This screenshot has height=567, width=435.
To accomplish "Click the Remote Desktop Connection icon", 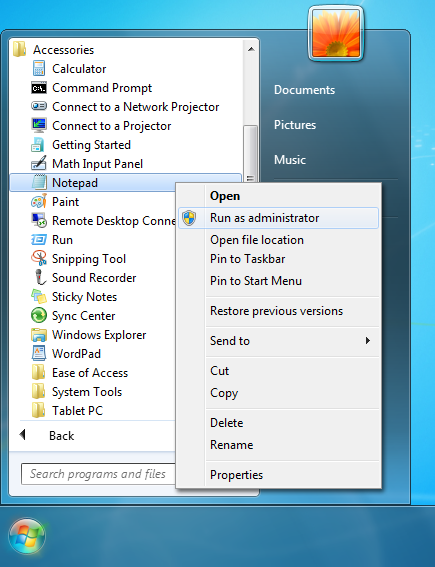I will click(38, 220).
